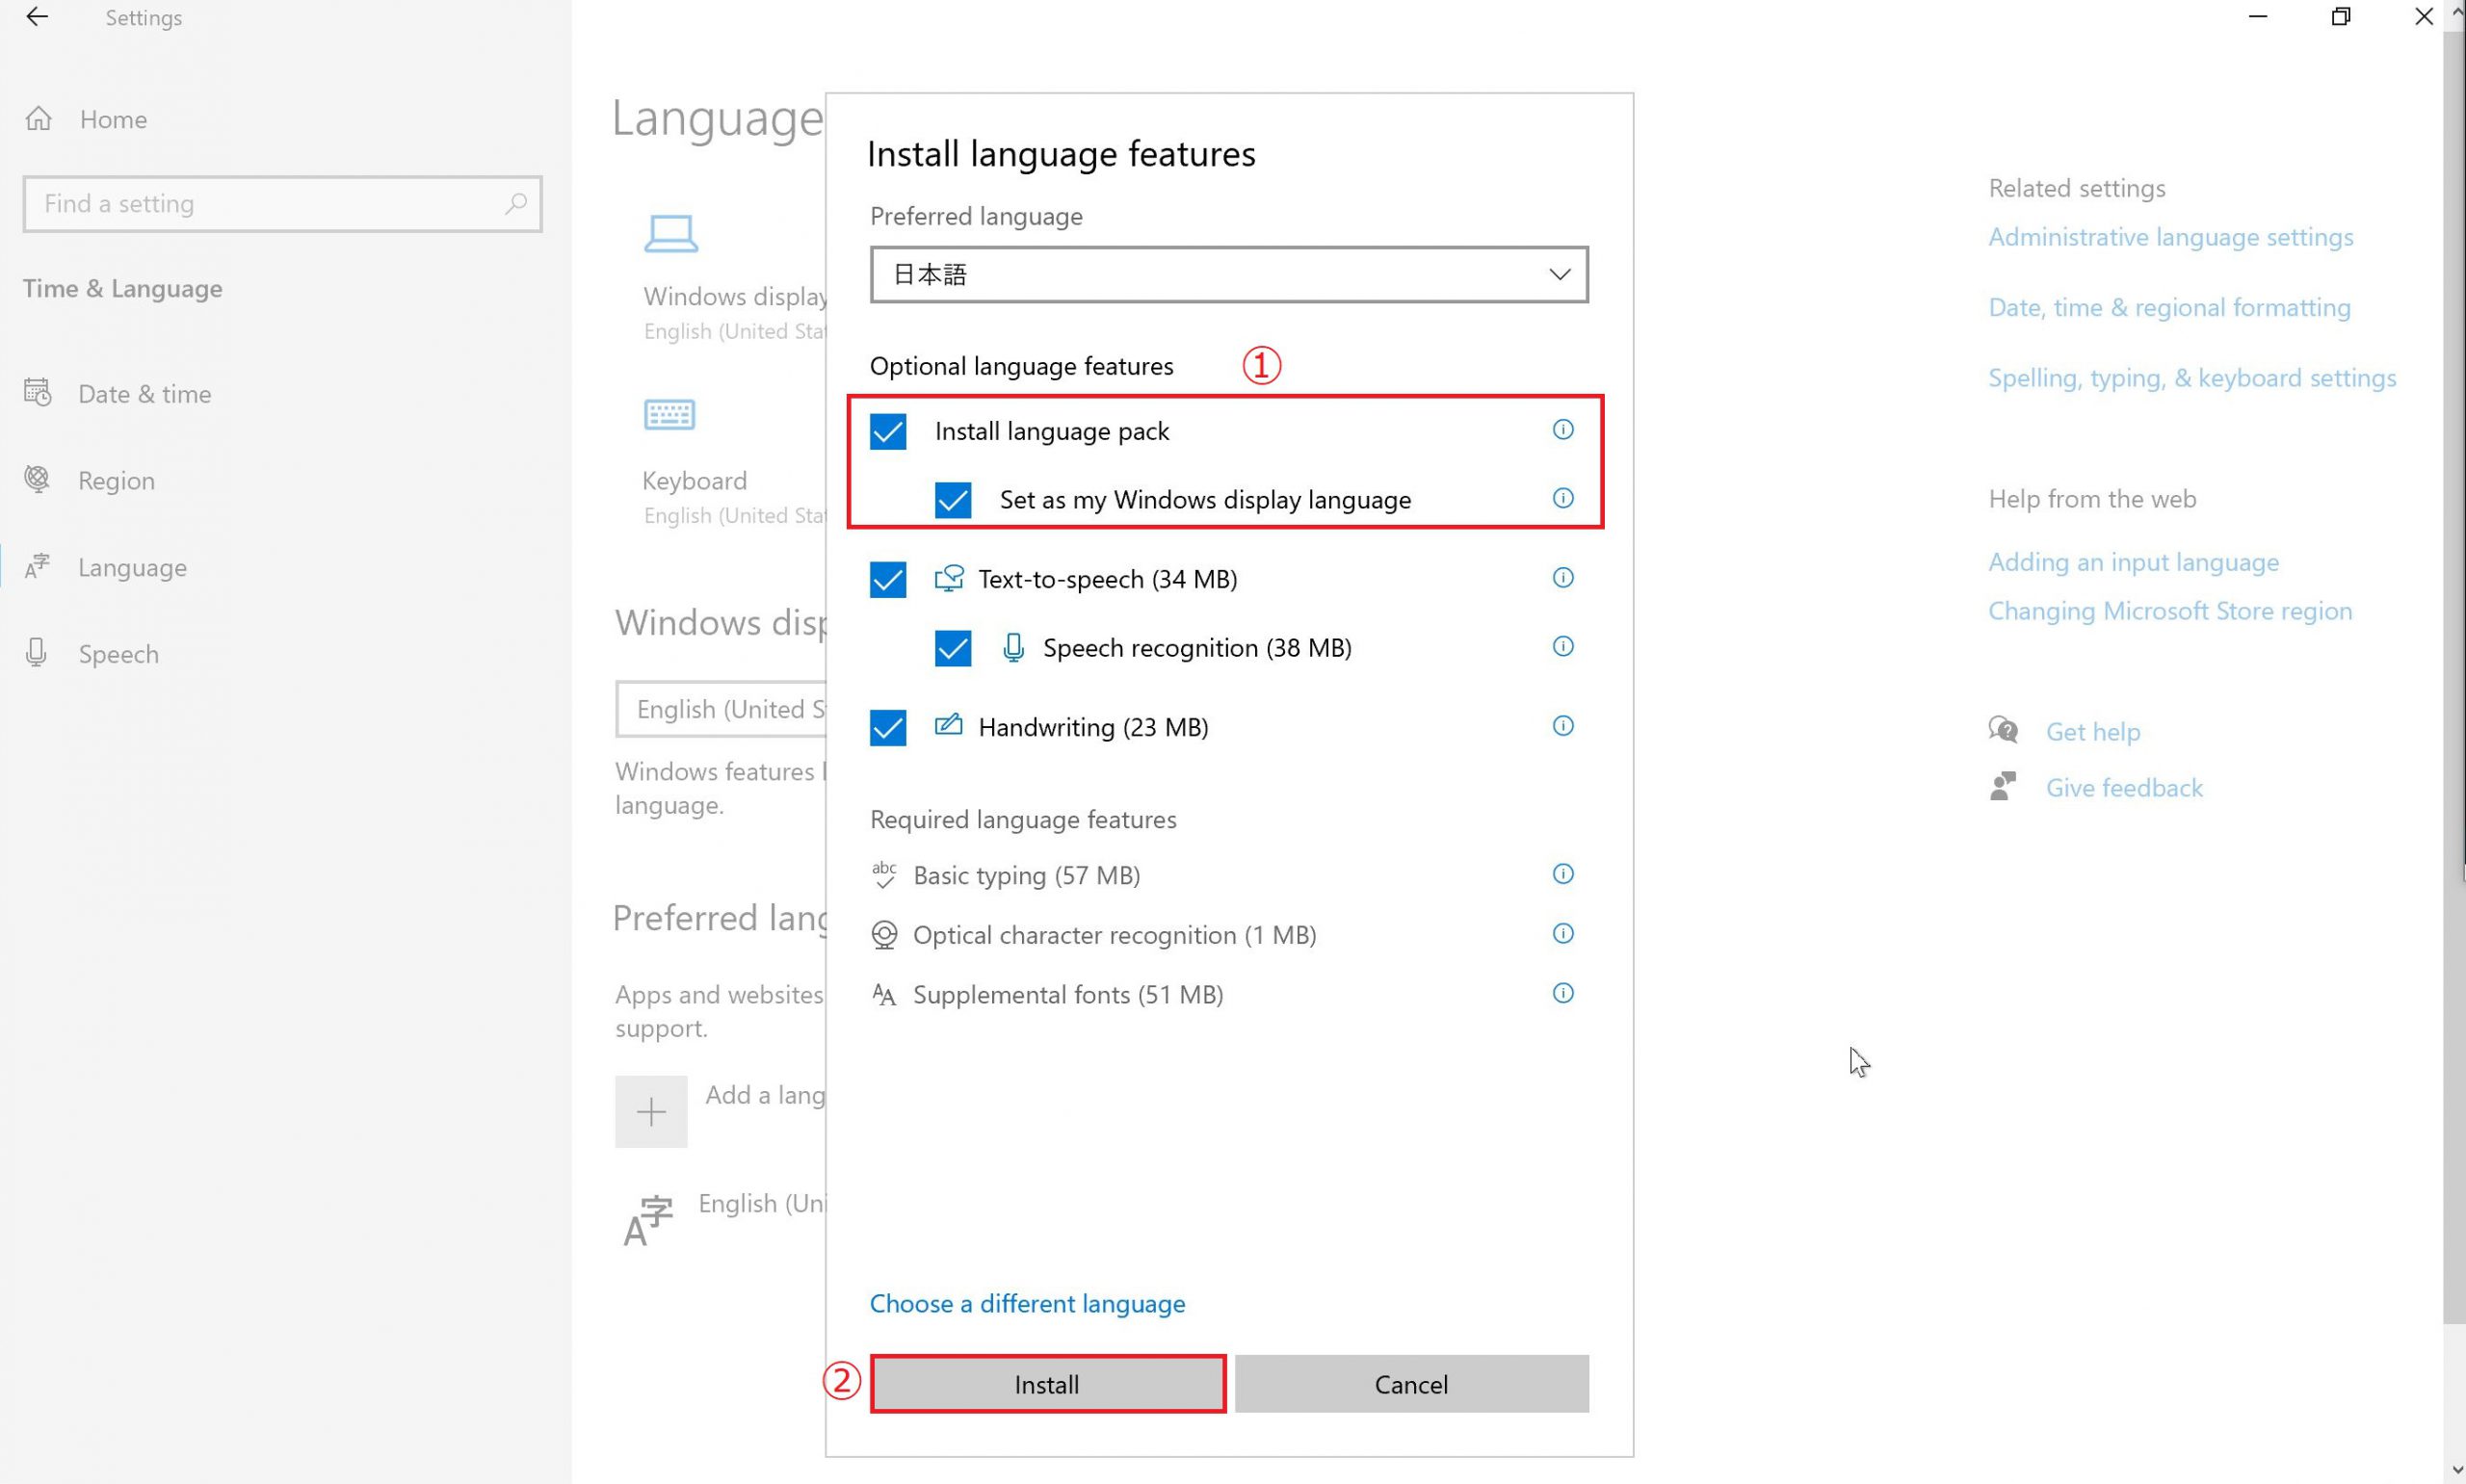
Task: Cancel the language features dialog
Action: click(x=1410, y=1384)
